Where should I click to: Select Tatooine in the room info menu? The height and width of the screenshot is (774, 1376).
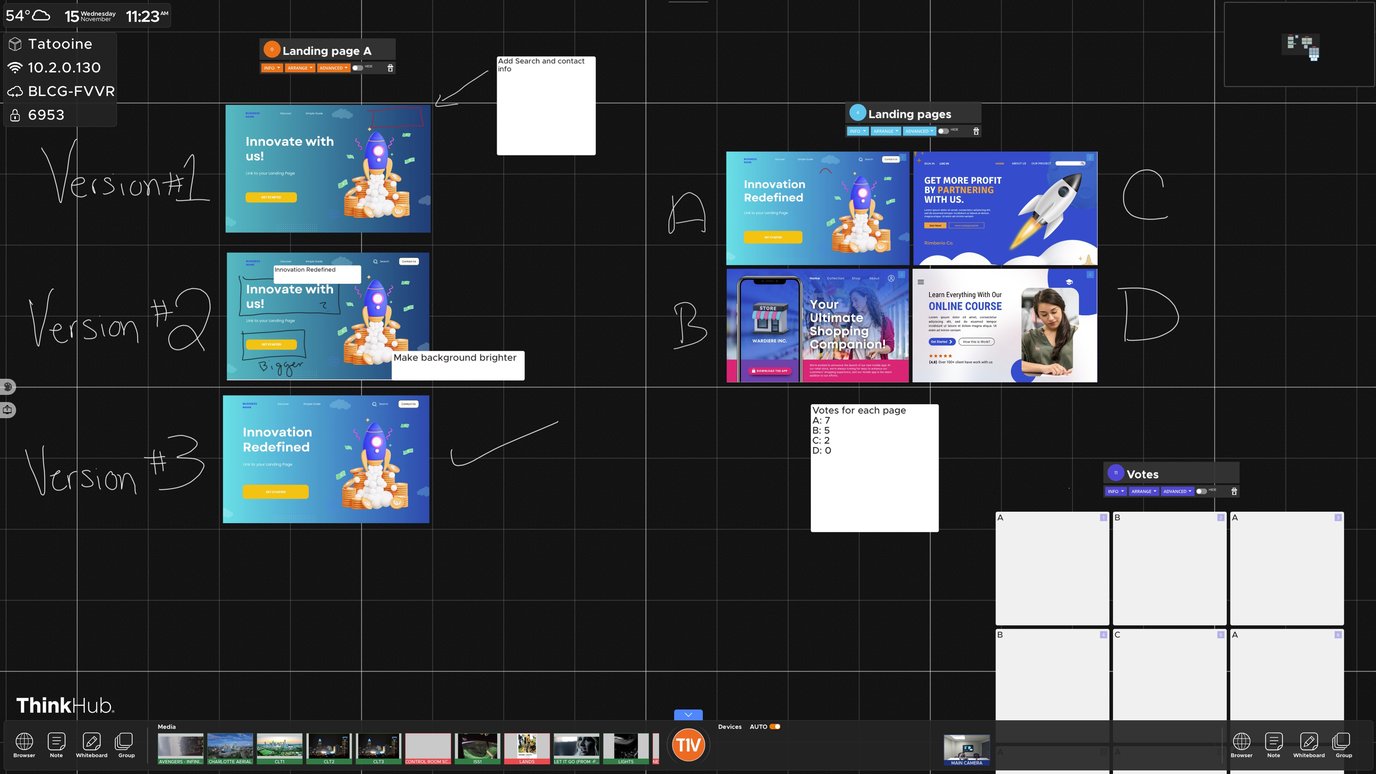[x=58, y=44]
